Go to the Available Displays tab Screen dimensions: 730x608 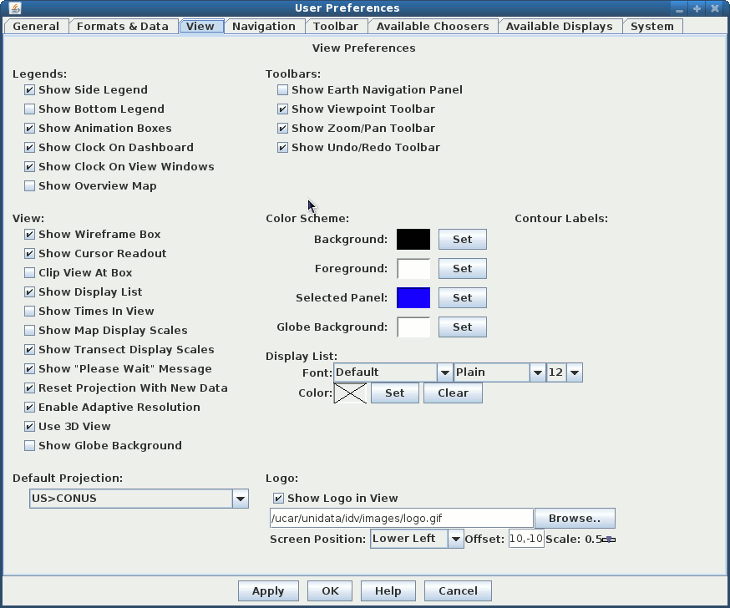coord(559,26)
